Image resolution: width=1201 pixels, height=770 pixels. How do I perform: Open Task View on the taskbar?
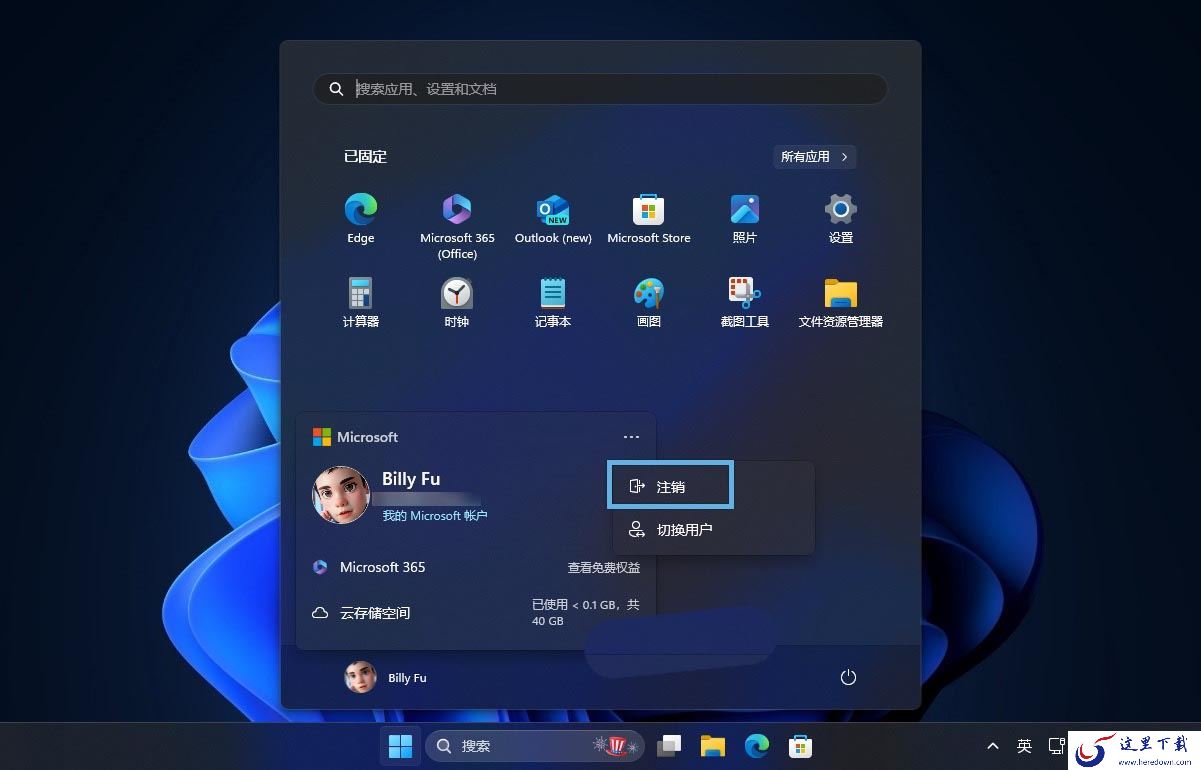(669, 746)
